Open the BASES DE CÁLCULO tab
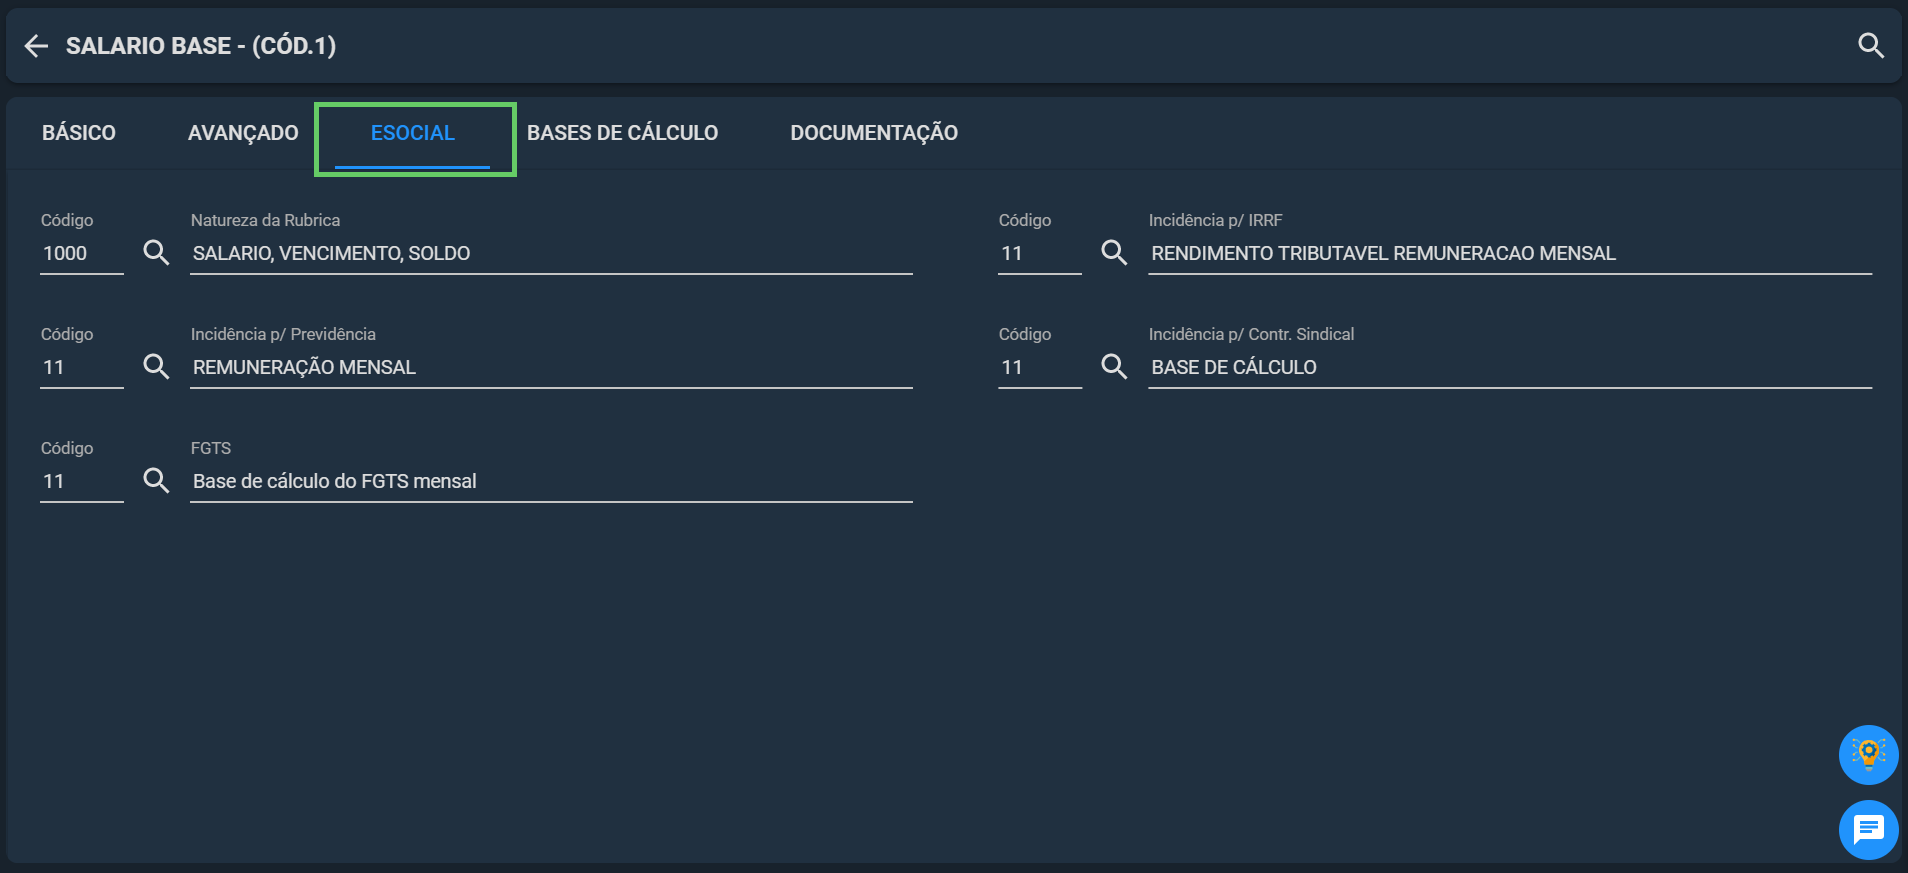The image size is (1908, 873). [622, 133]
